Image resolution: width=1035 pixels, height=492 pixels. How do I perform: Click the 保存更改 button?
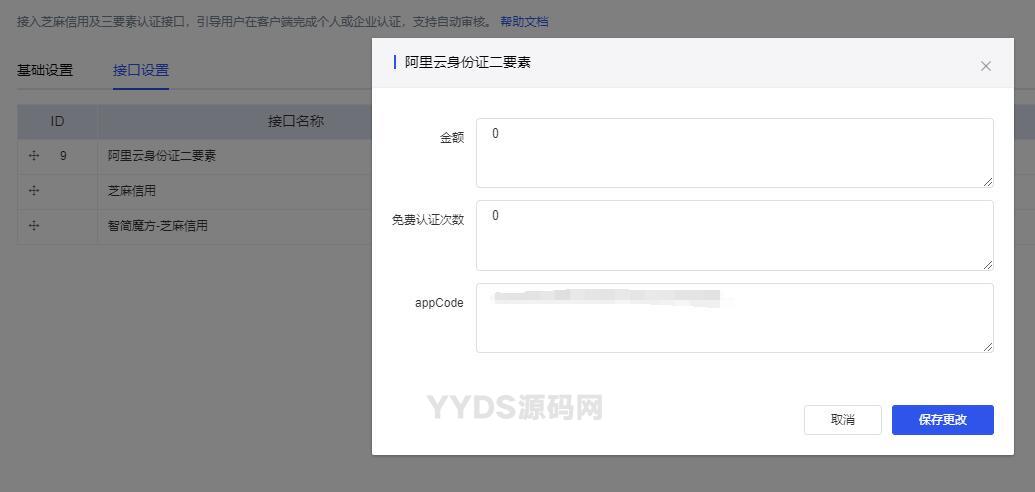click(x=942, y=420)
